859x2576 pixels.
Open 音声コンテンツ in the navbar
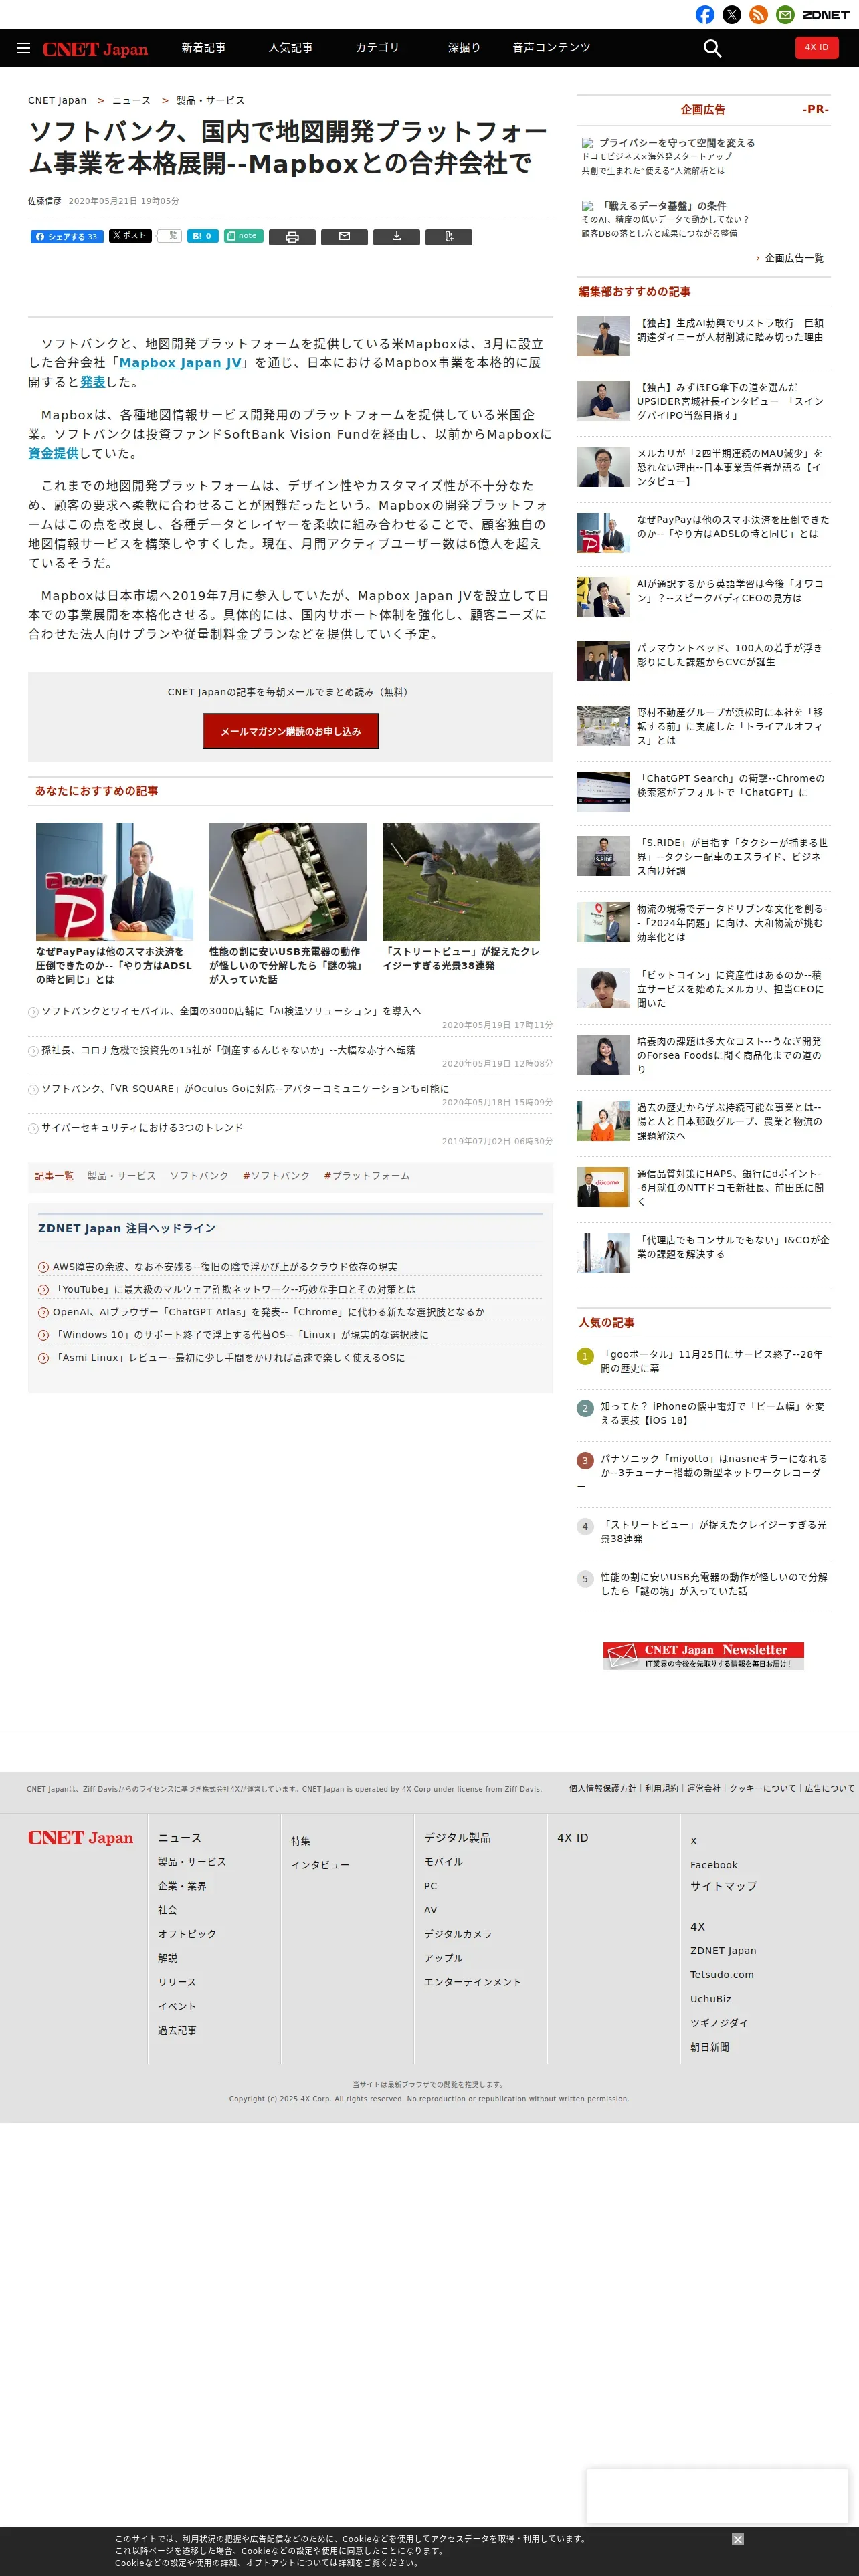point(552,48)
